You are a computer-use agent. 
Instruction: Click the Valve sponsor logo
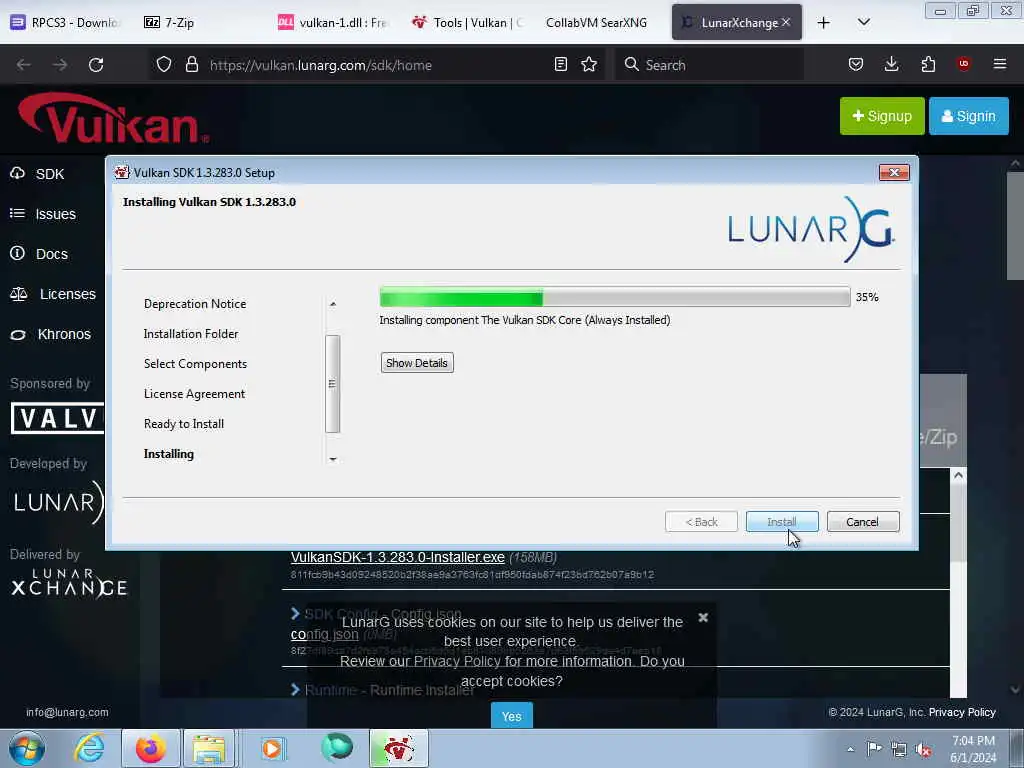click(57, 418)
